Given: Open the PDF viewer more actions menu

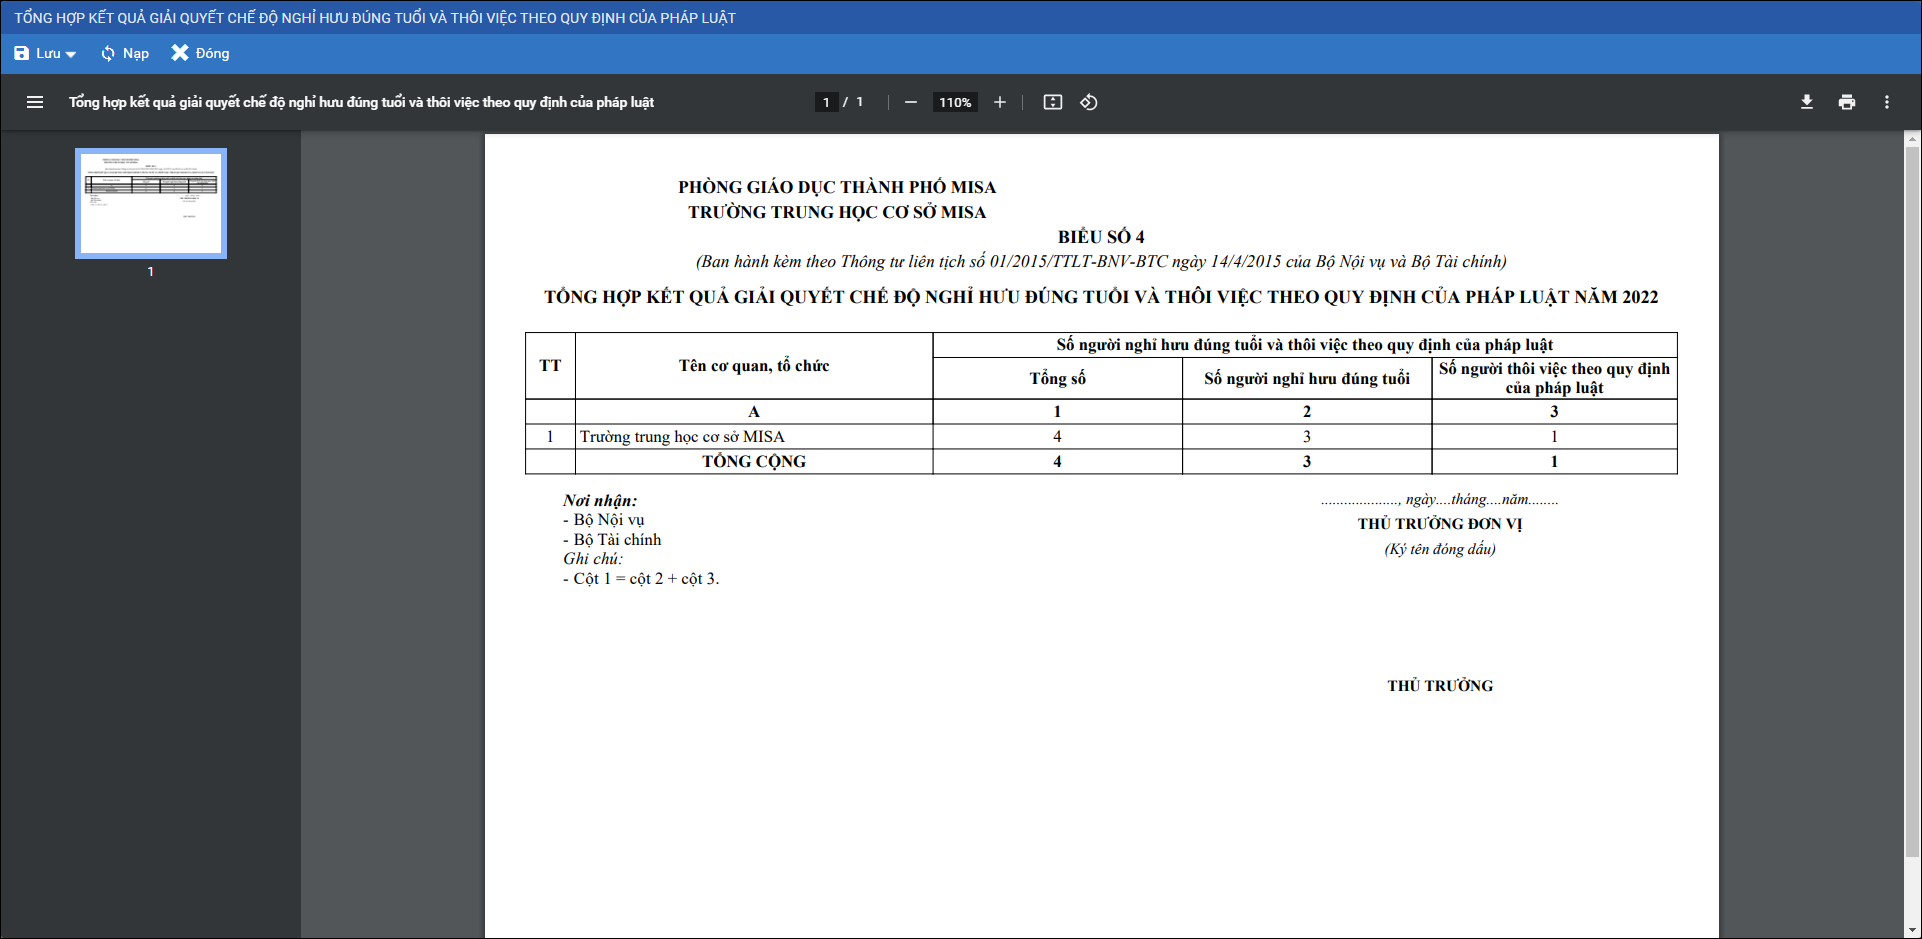Looking at the screenshot, I should coord(1886,102).
